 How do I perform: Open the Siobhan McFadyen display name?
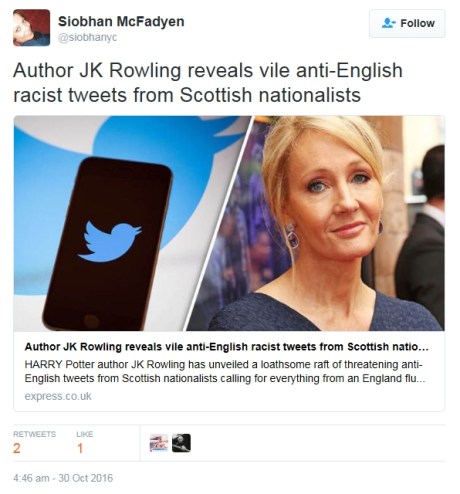tap(121, 22)
